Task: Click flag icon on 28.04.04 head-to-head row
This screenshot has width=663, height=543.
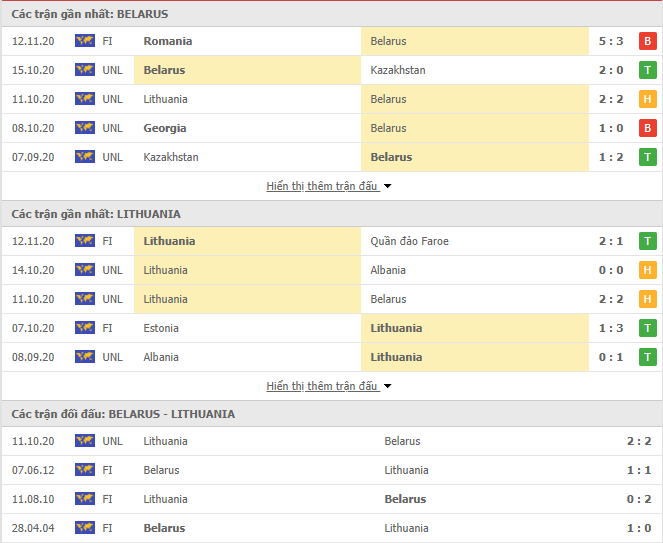Action: pyautogui.click(x=85, y=528)
